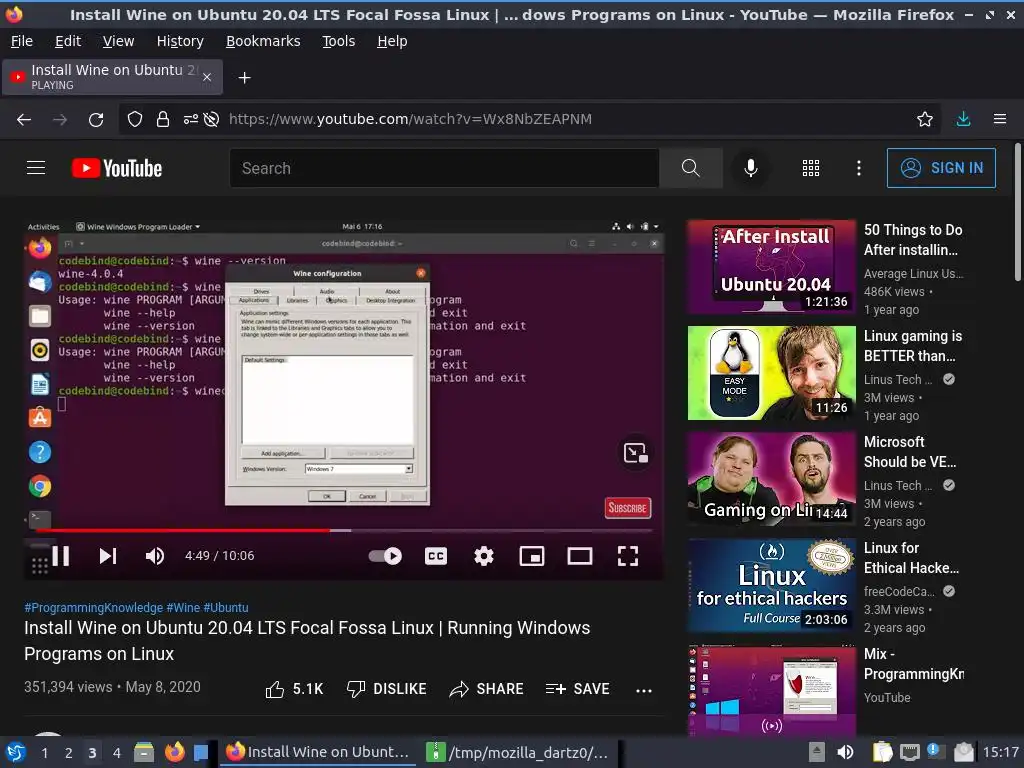
Task: Pause the video with the pause button
Action: pos(61,556)
